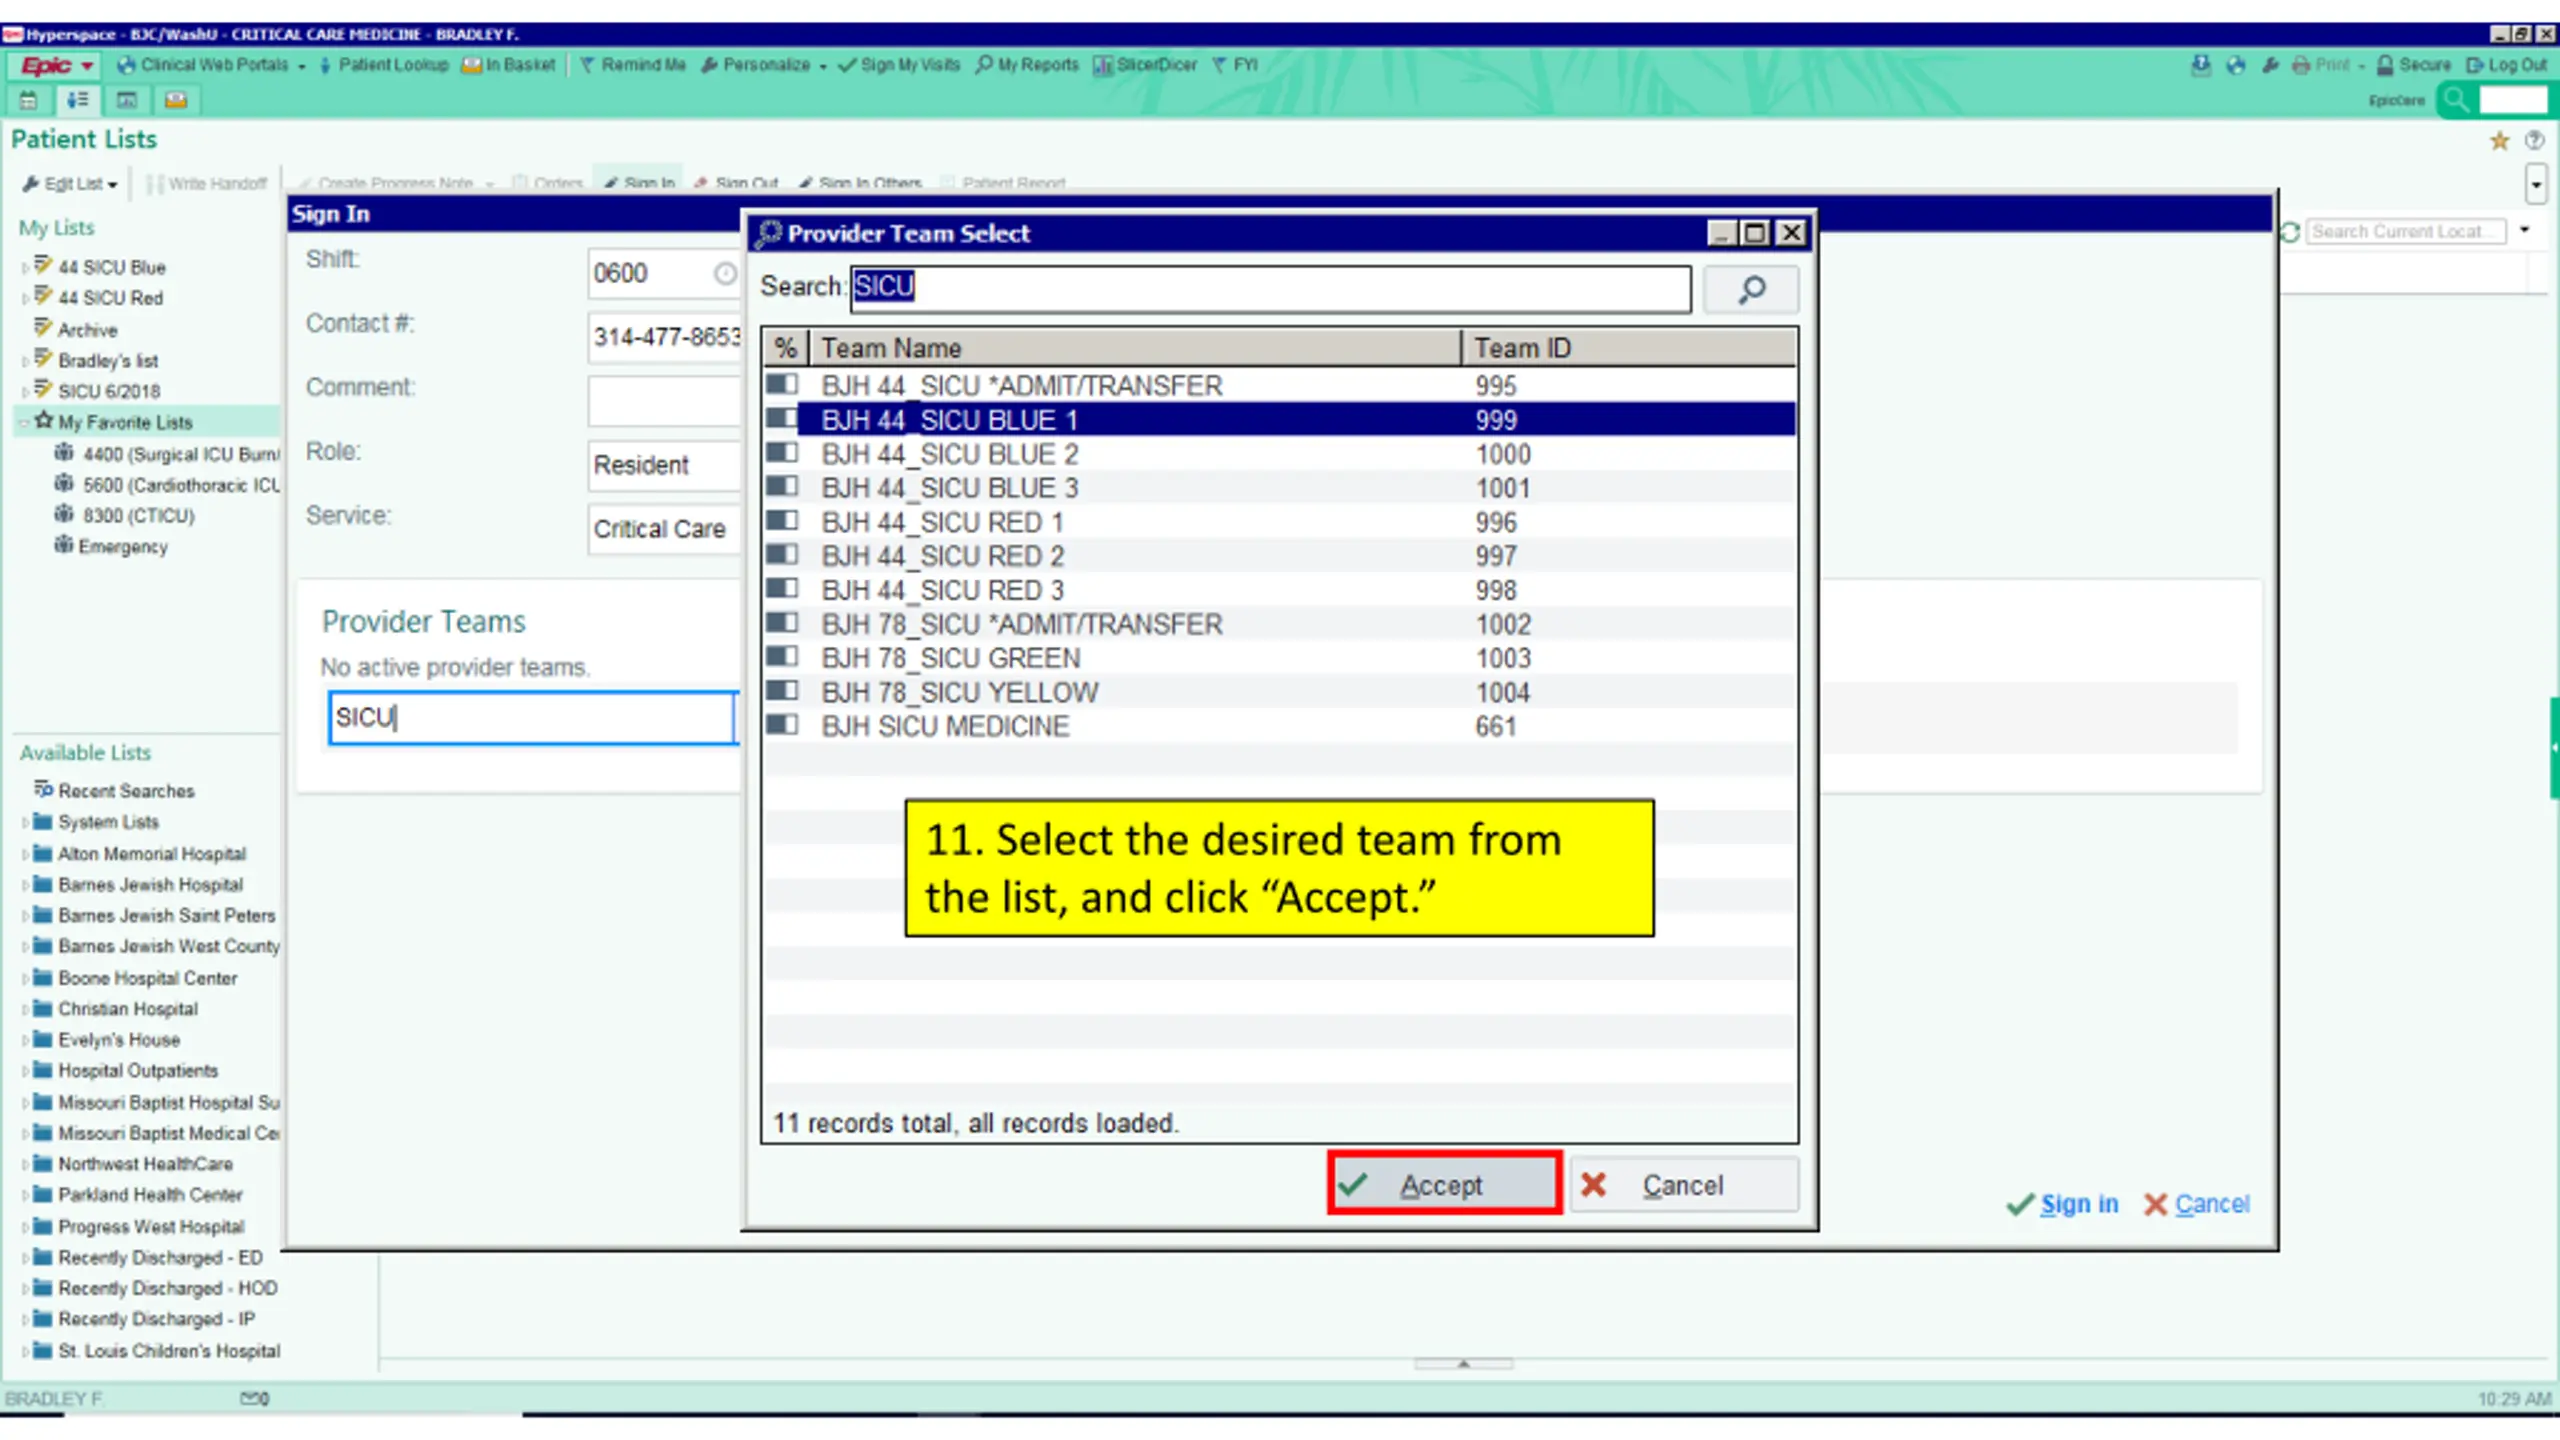The height and width of the screenshot is (1440, 2560).
Task: Click the refresh icon near location search
Action: 2290,232
